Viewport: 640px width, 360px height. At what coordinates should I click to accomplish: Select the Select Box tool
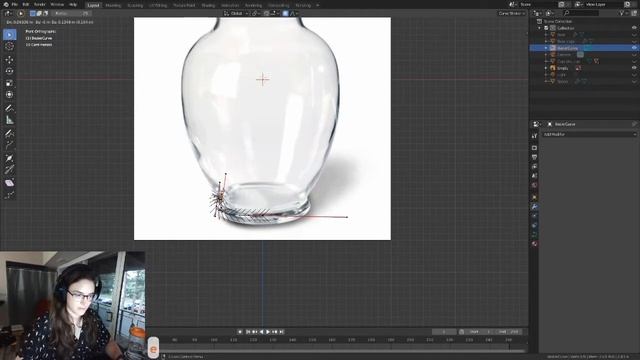(9, 35)
